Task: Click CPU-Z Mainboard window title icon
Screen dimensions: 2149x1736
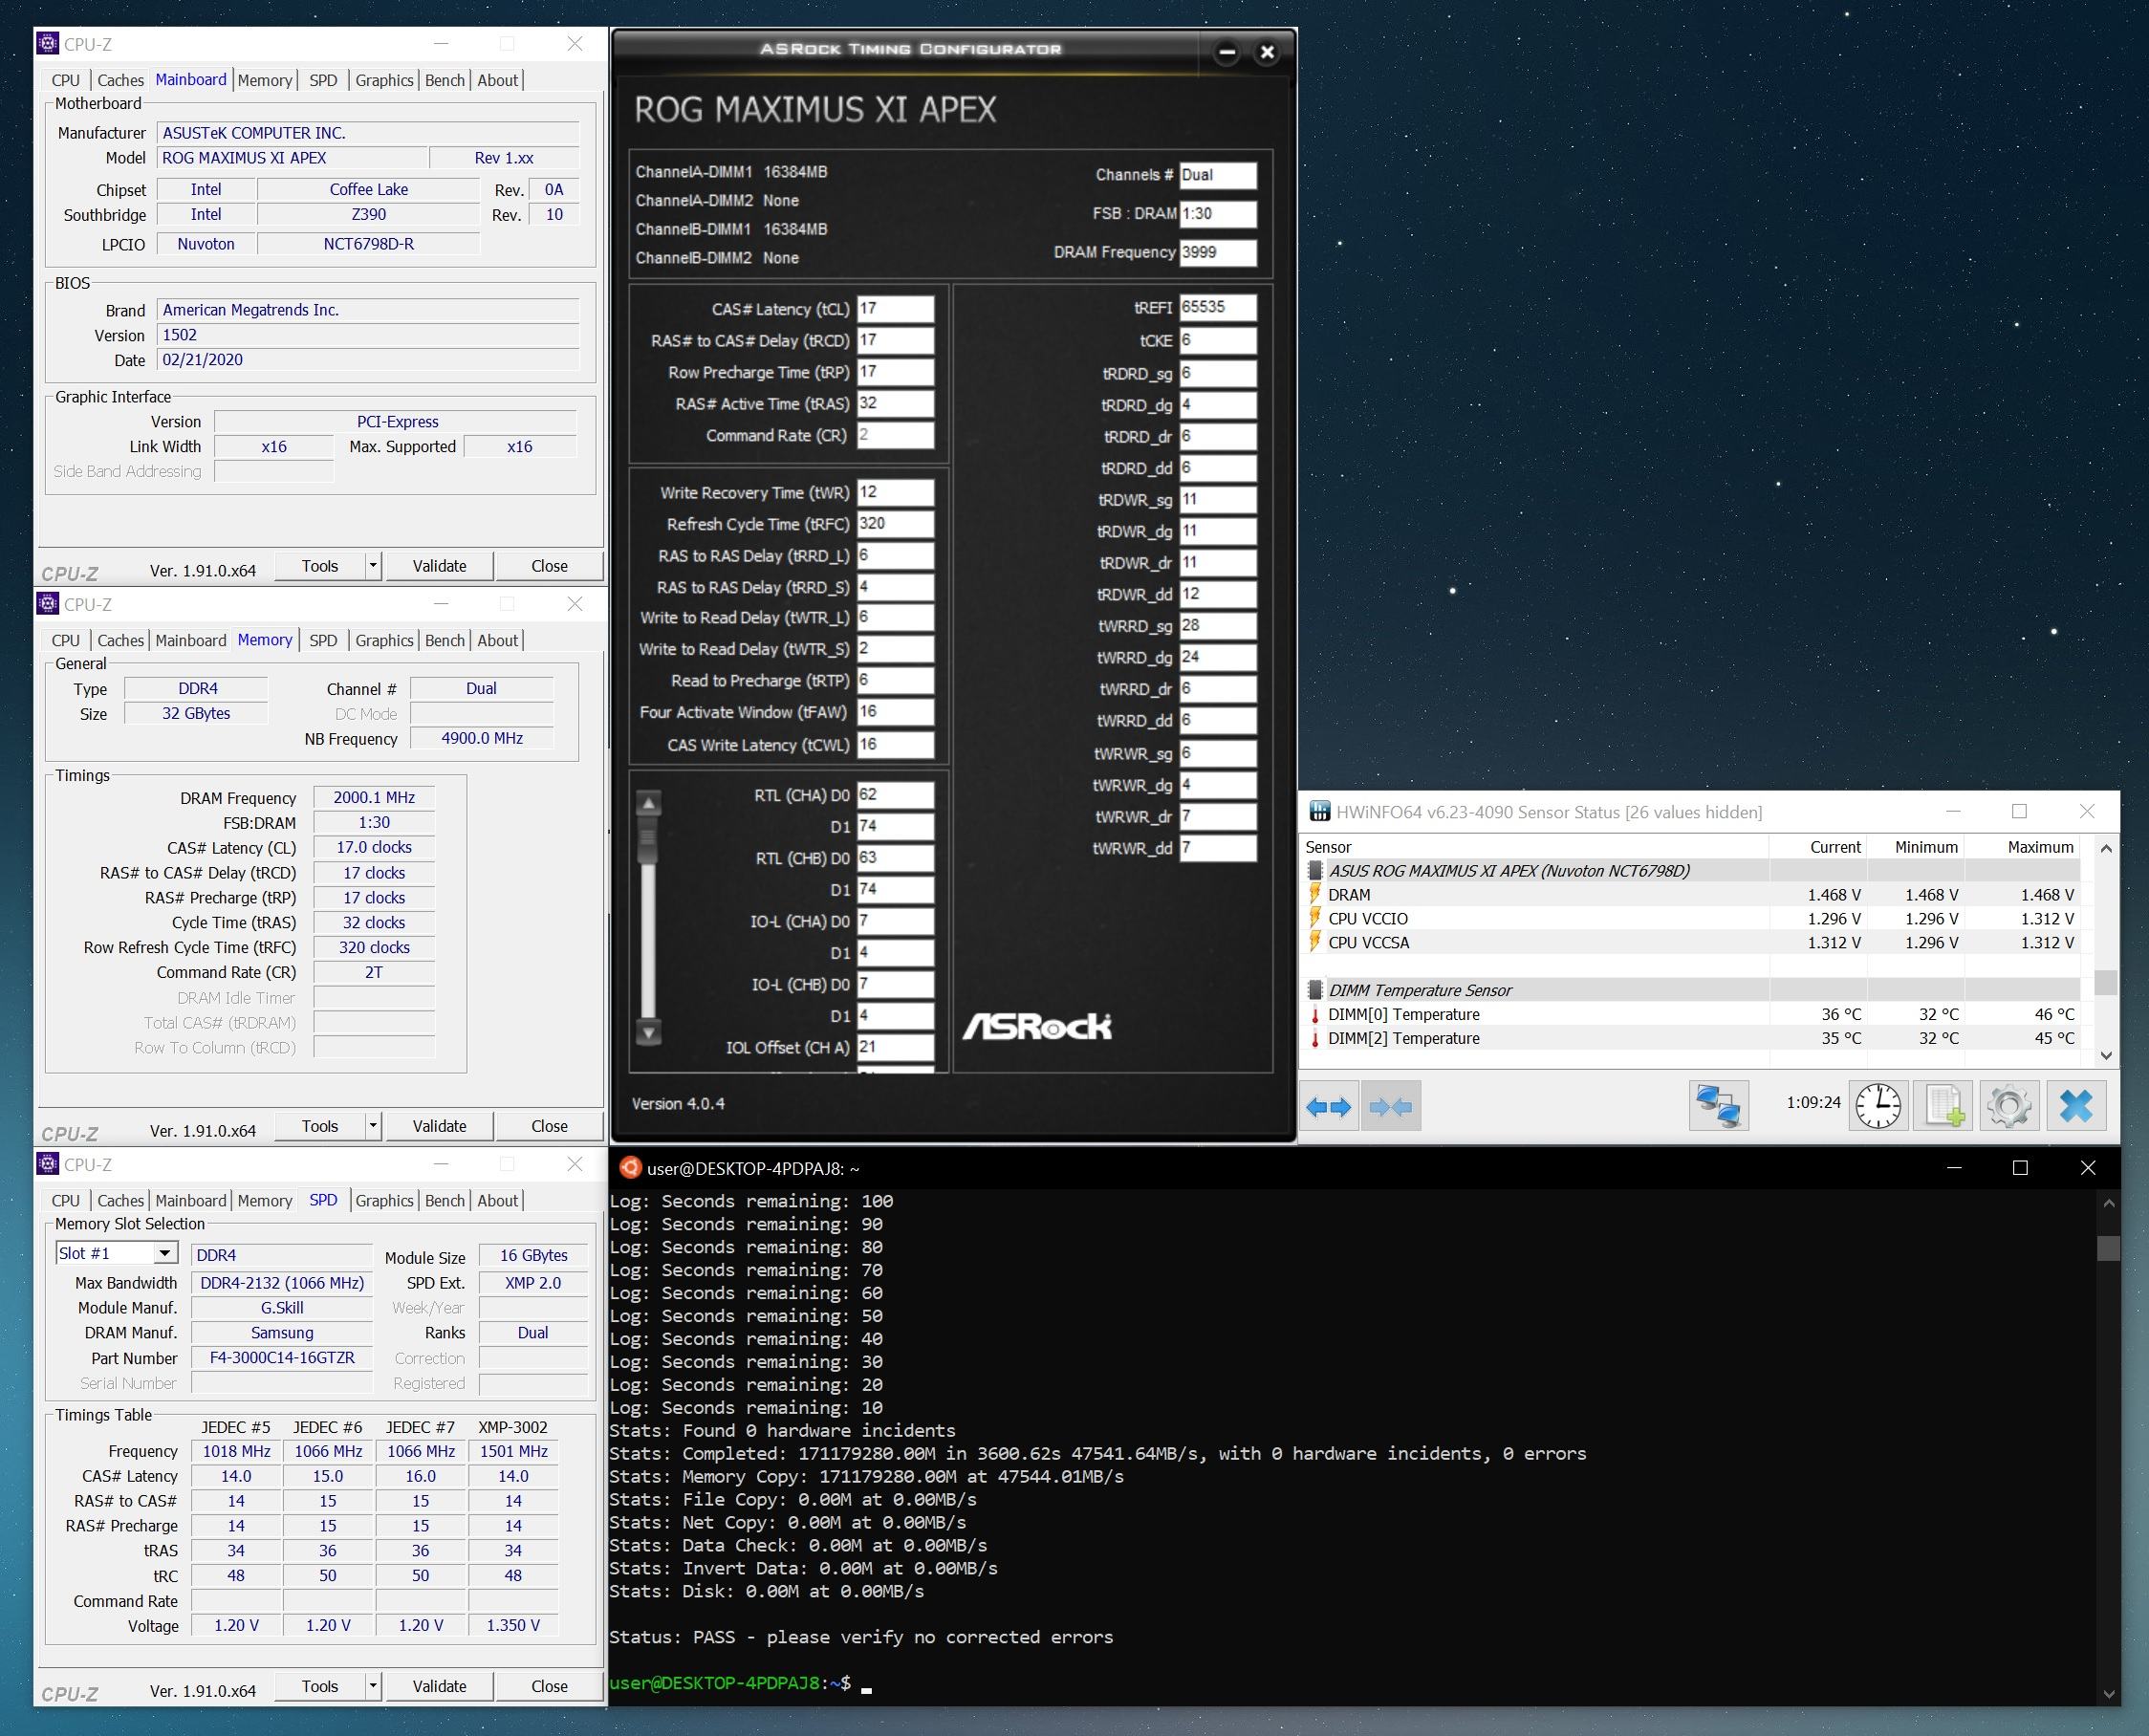Action: 48,43
